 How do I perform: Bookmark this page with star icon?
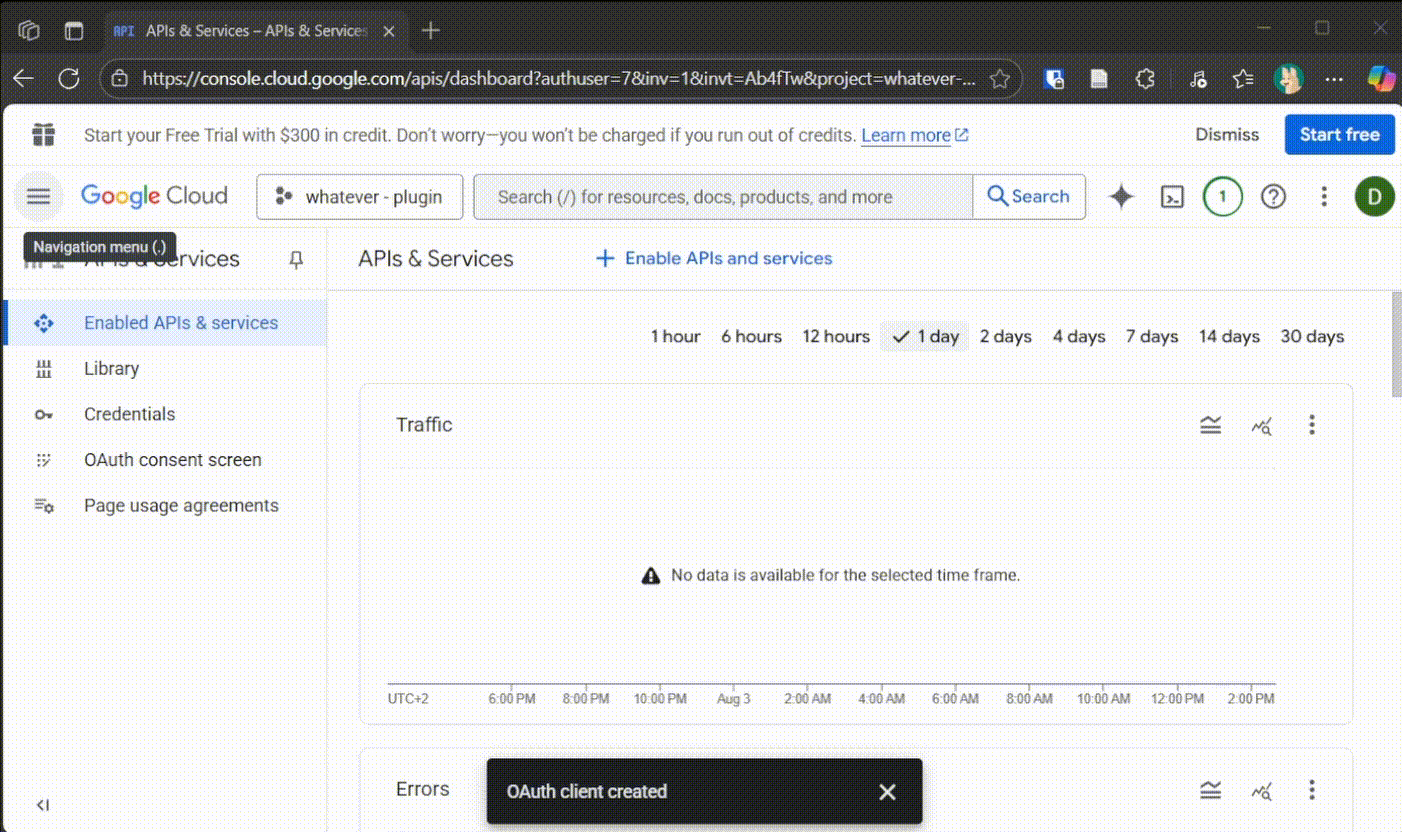point(999,79)
